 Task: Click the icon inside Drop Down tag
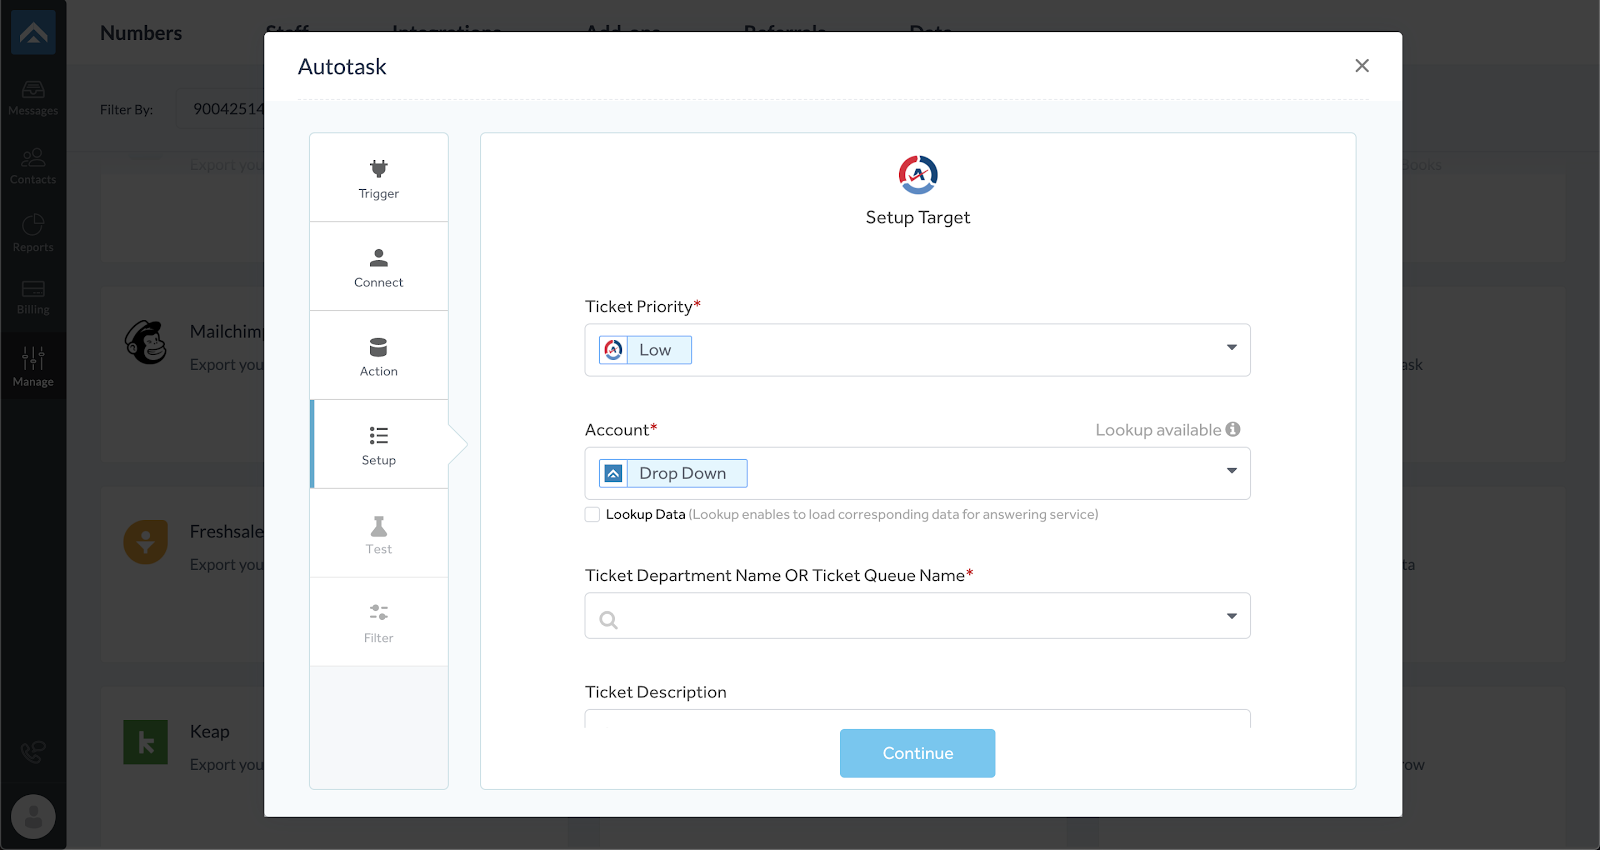tap(614, 473)
